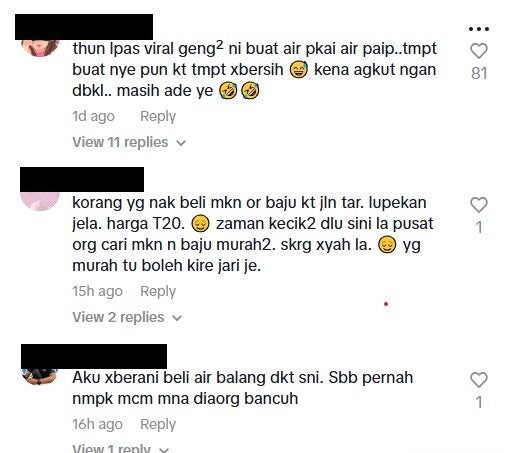
Task: Expand View 1 reply
Action: click(121, 448)
